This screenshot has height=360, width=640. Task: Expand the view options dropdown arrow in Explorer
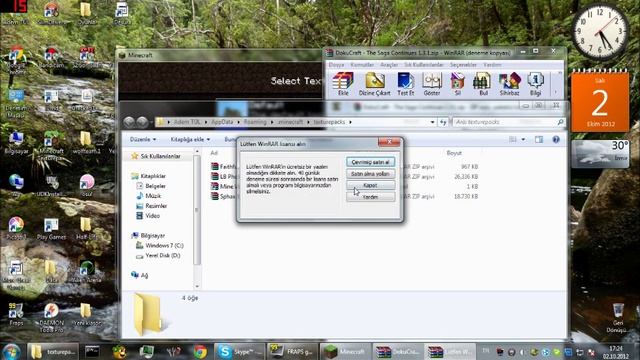click(523, 140)
